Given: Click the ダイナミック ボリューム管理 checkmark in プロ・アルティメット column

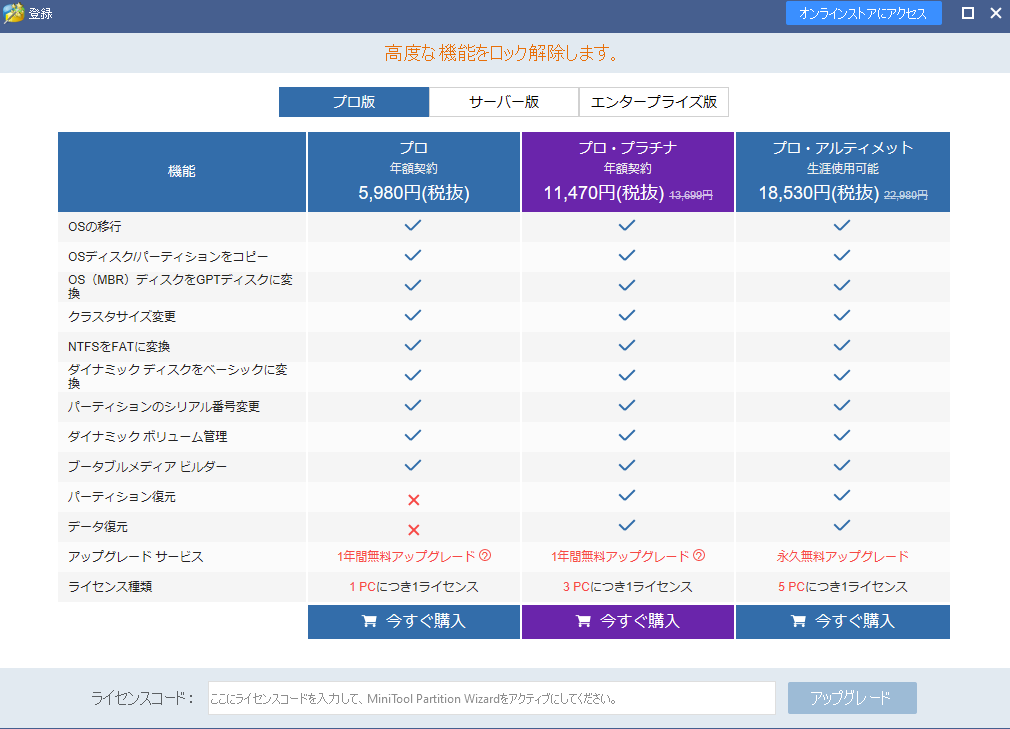Looking at the screenshot, I should tap(842, 435).
